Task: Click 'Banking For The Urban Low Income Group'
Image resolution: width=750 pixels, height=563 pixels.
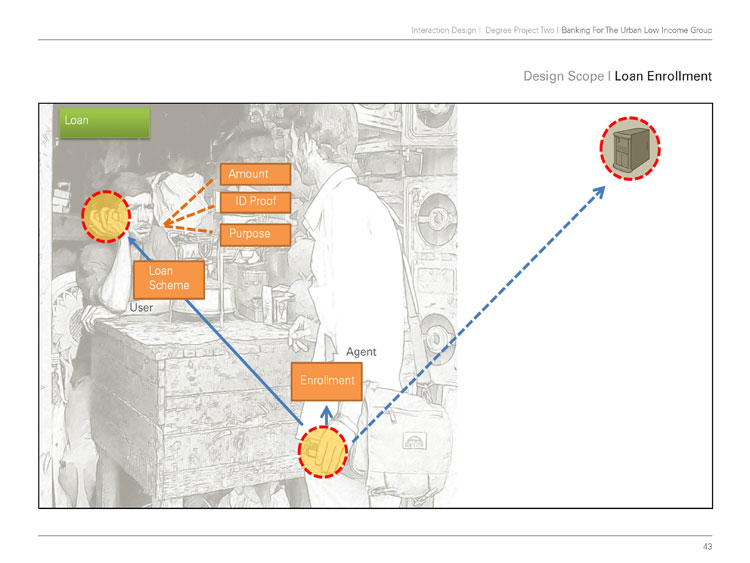Action: coord(637,30)
